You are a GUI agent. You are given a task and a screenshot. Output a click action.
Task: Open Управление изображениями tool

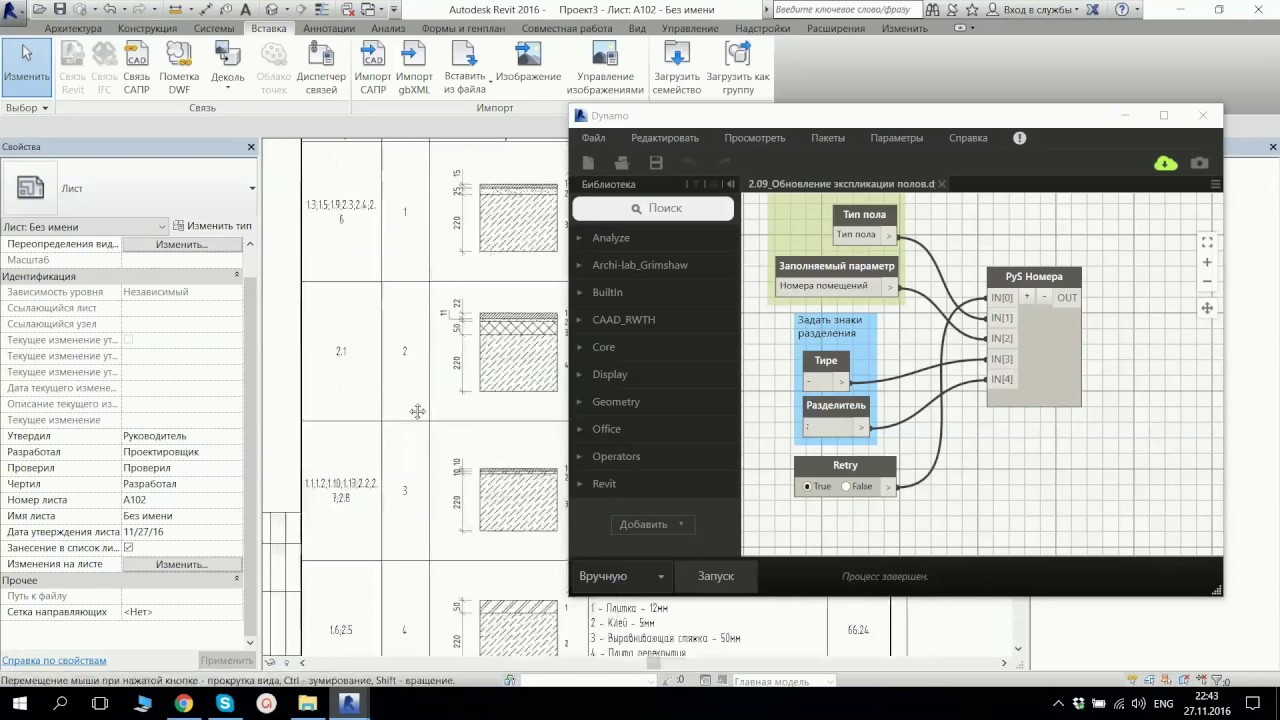[x=605, y=68]
